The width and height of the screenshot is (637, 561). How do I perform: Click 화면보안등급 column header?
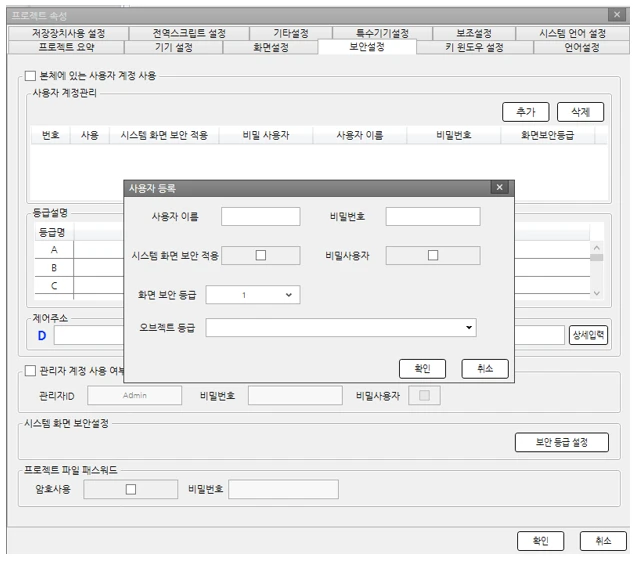[x=548, y=135]
